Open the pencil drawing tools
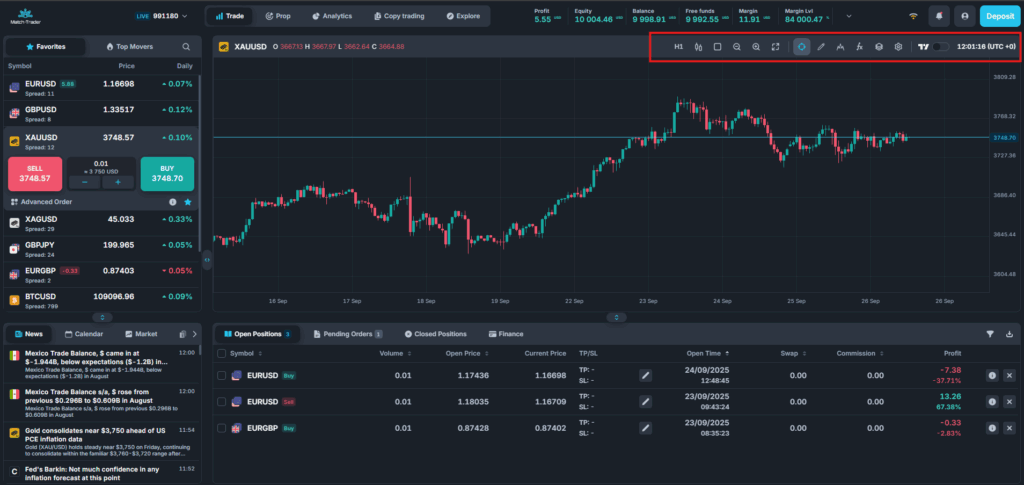This screenshot has width=1024, height=485. click(821, 47)
